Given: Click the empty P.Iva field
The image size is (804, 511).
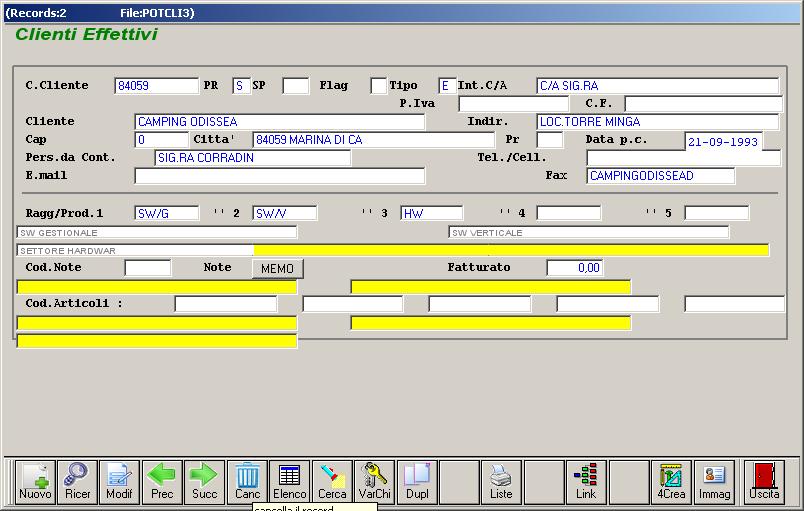Looking at the screenshot, I should pos(514,104).
